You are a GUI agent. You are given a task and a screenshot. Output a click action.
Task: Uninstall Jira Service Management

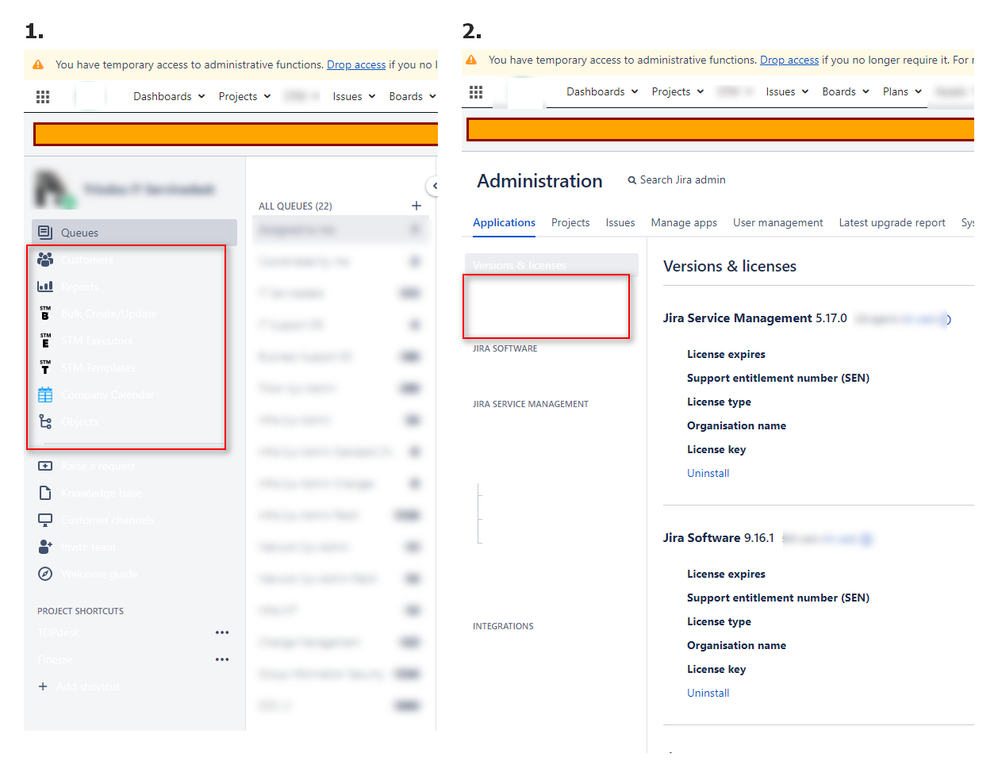pyautogui.click(x=708, y=473)
